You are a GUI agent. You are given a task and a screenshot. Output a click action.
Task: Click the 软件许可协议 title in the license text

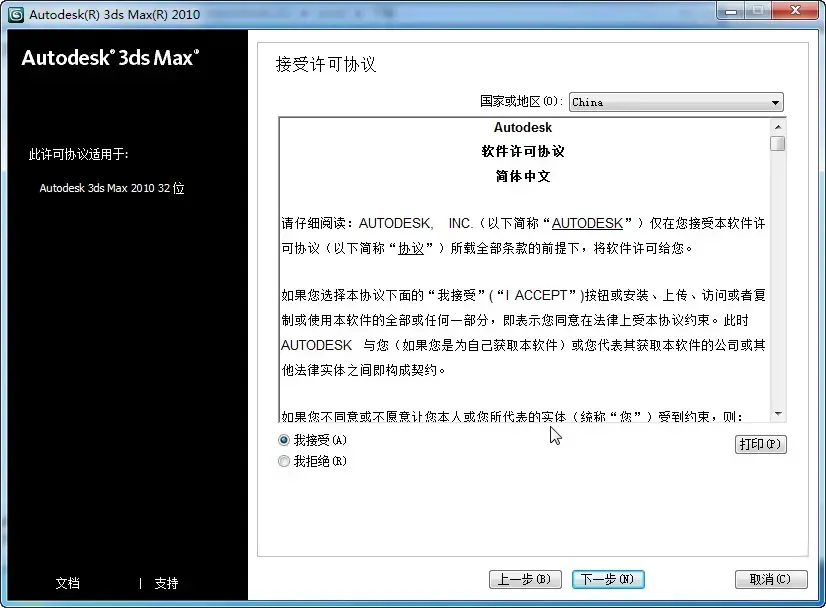point(523,152)
